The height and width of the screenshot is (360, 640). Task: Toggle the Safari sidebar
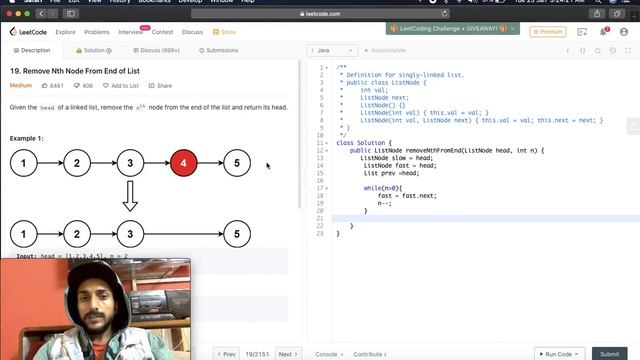[71, 13]
